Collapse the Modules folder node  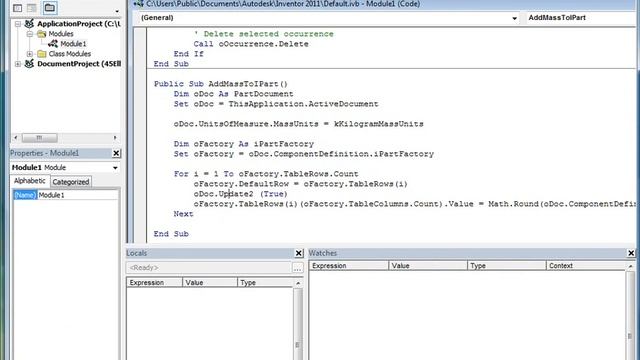coord(30,34)
